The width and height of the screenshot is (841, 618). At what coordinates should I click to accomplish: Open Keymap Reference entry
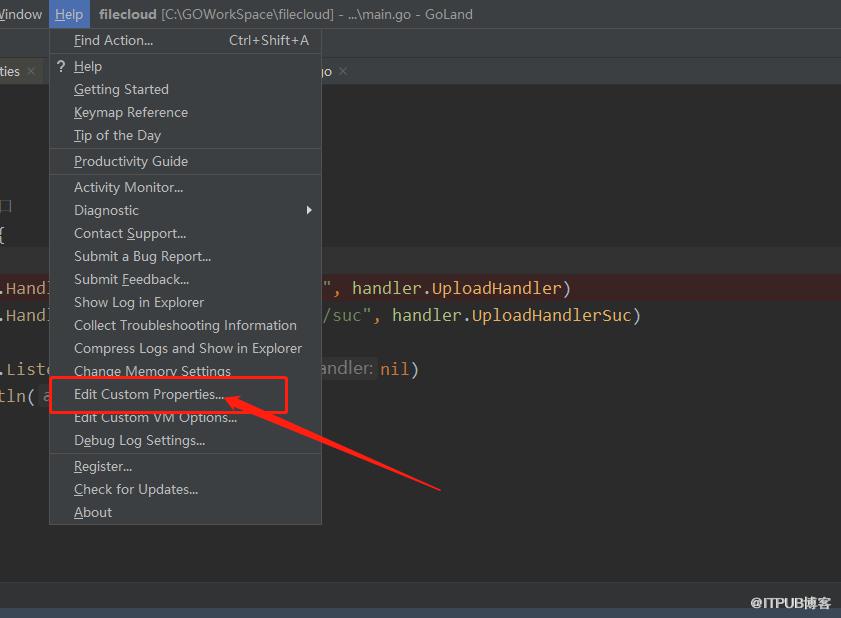pos(186,113)
